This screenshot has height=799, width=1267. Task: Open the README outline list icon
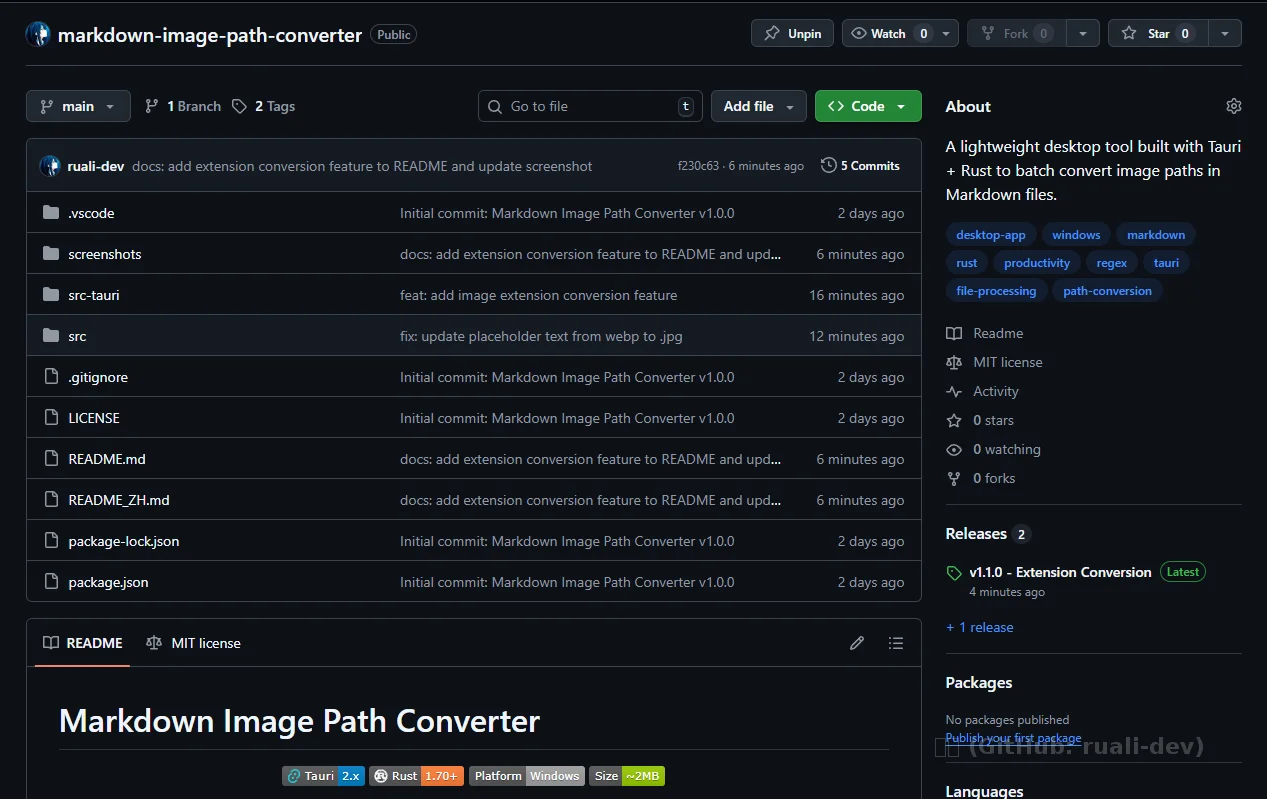(896, 643)
